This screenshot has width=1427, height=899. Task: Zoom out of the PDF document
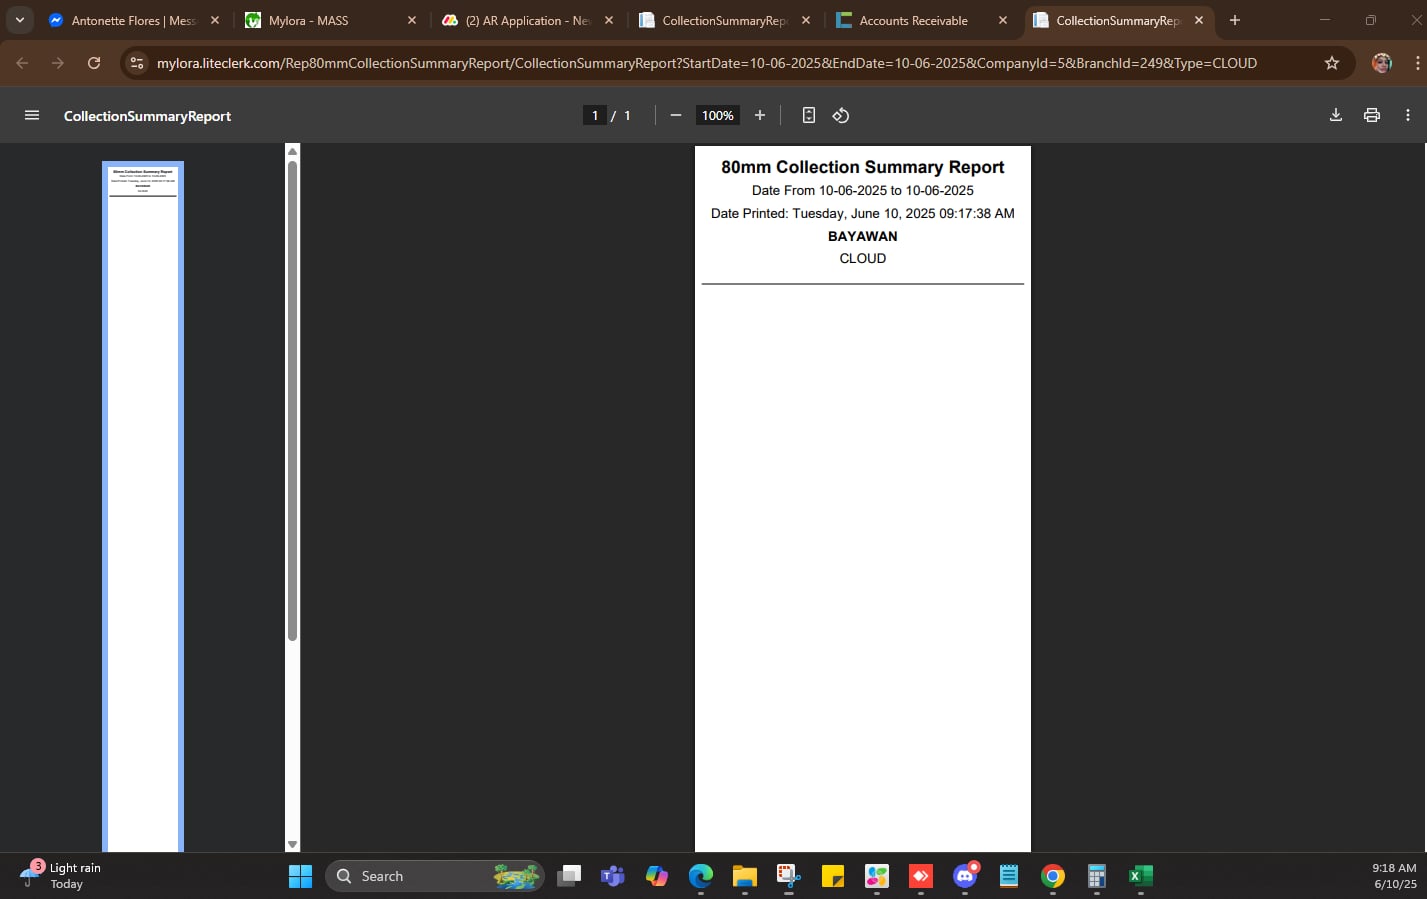[x=676, y=116]
